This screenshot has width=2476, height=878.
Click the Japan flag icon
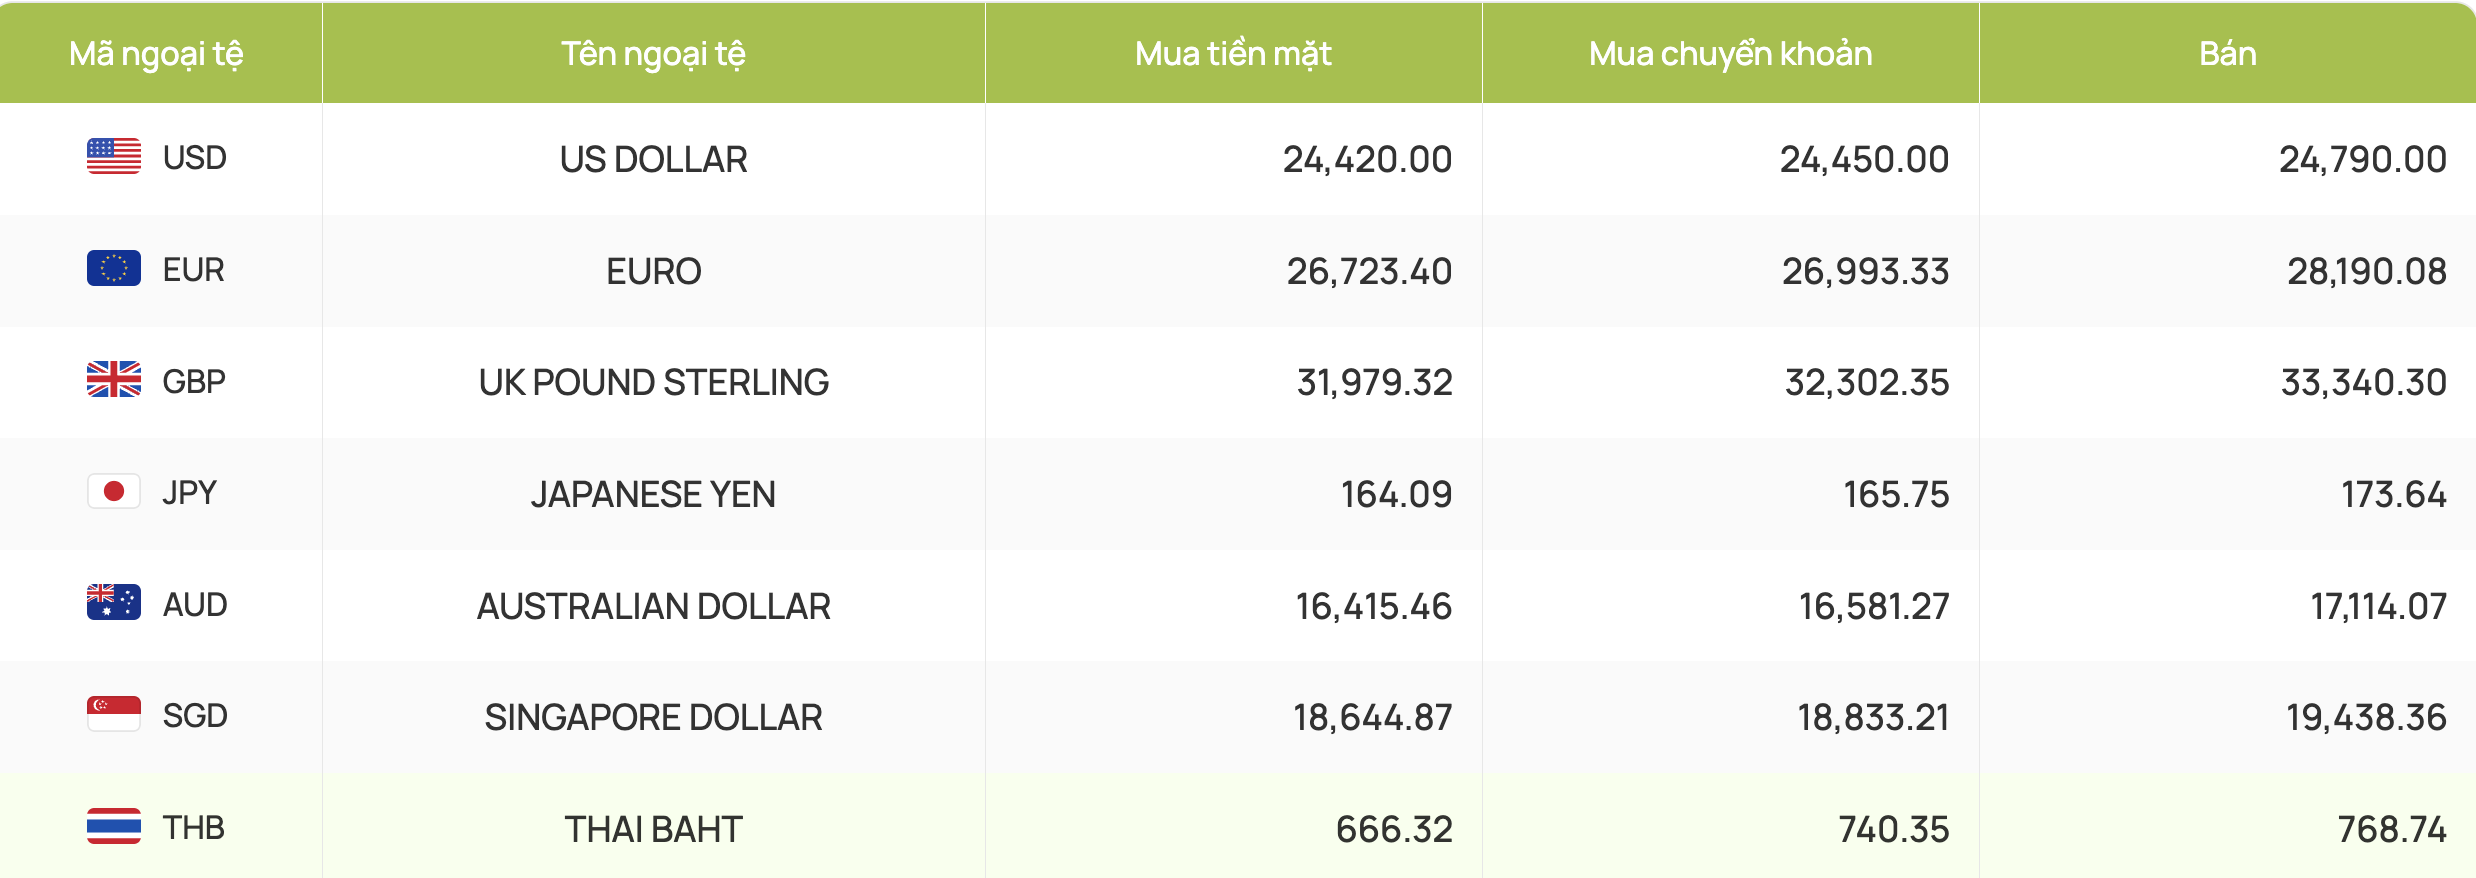coord(114,491)
